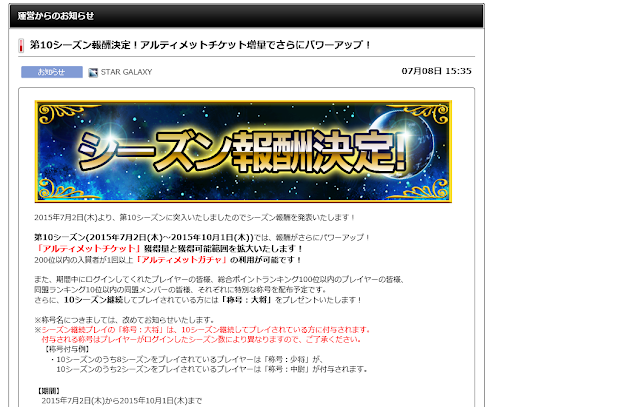
Task: Click the 運営からのお知らせ header bar
Action: pyautogui.click(x=247, y=16)
